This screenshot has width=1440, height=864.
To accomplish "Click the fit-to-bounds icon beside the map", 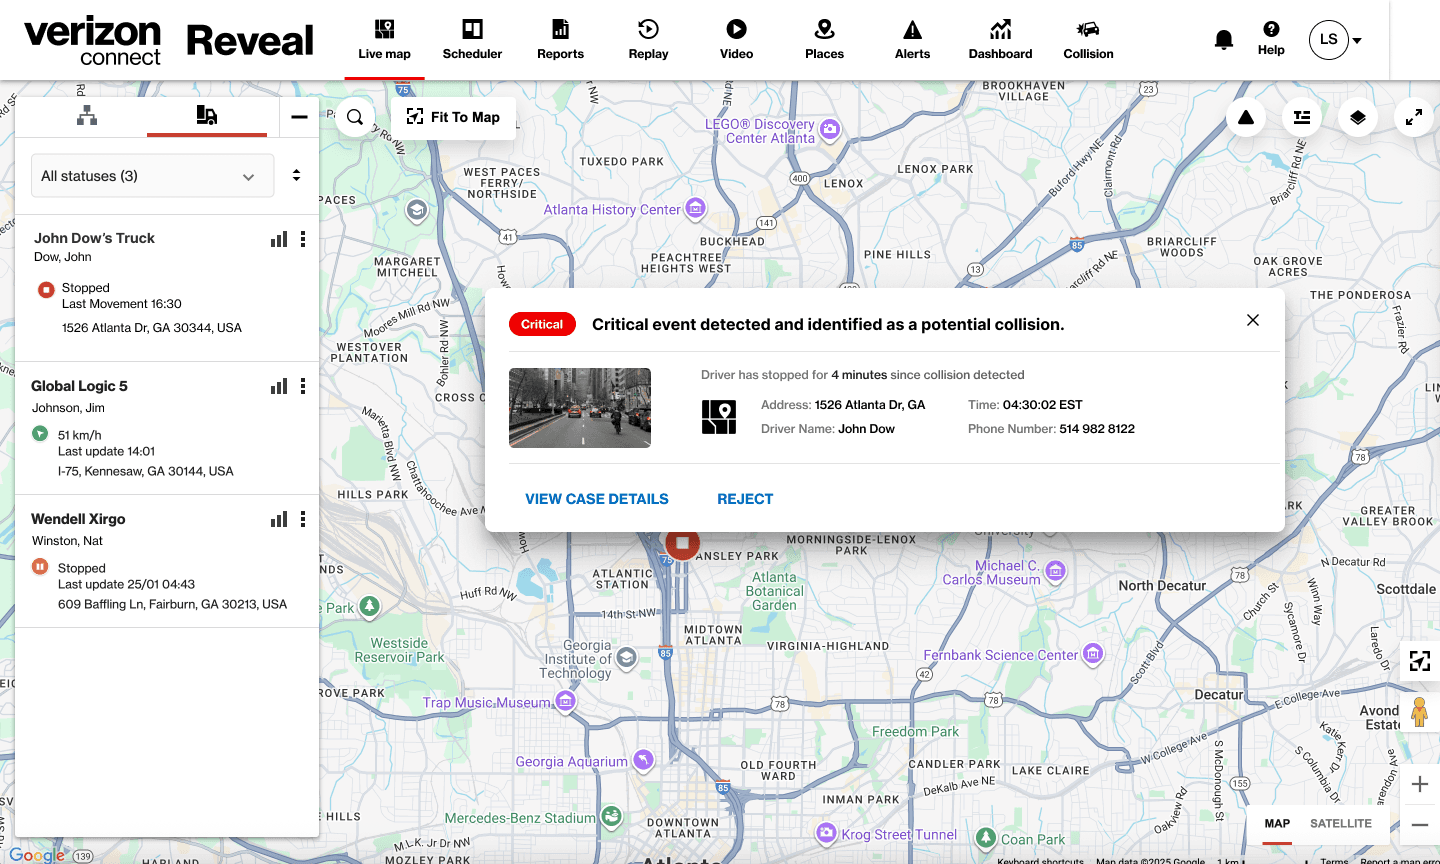I will tap(1420, 661).
